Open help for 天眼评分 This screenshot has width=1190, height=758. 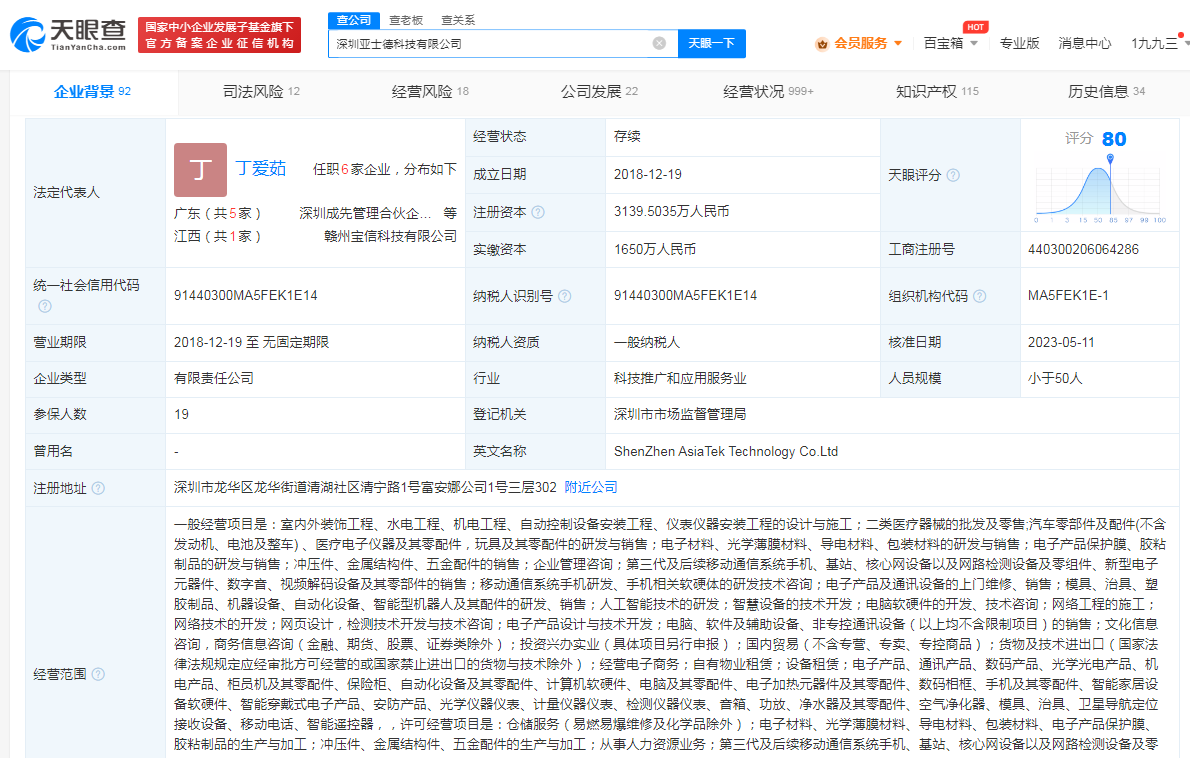coord(953,175)
